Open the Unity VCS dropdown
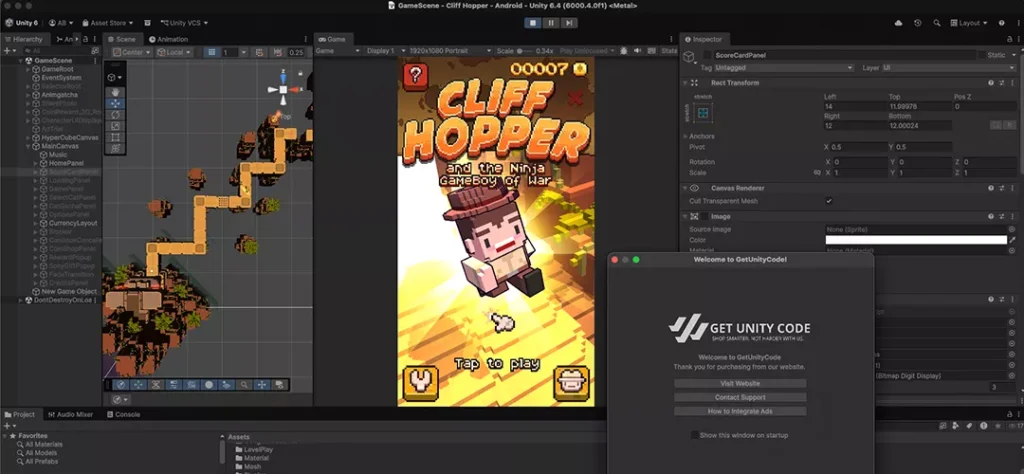 click(x=184, y=23)
